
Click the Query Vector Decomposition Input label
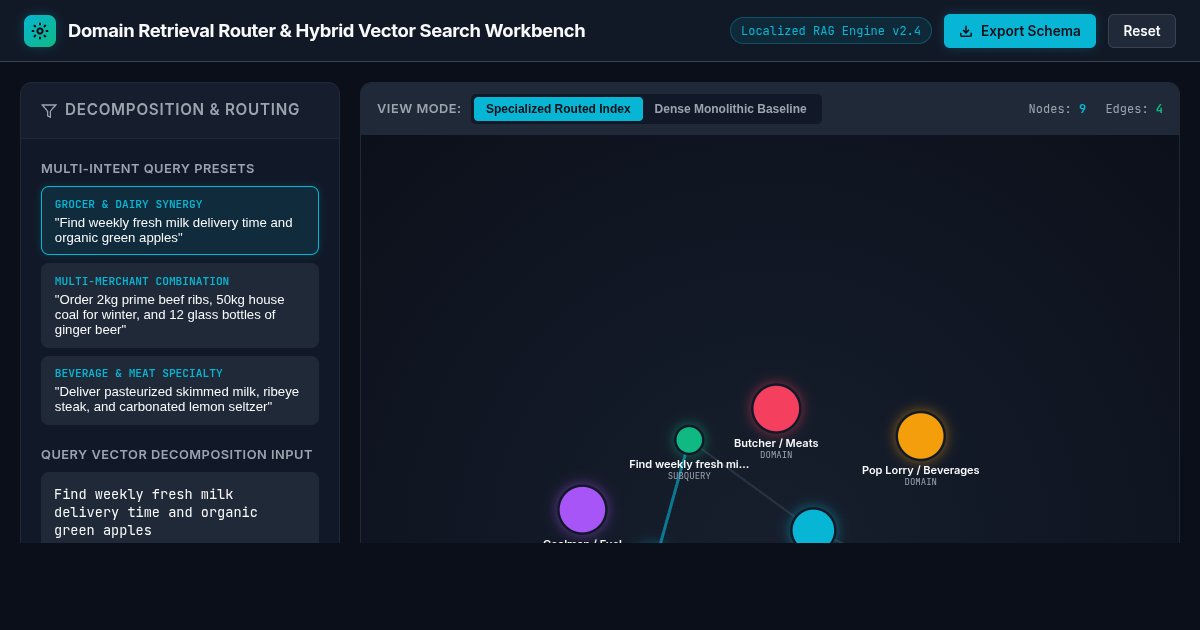177,455
